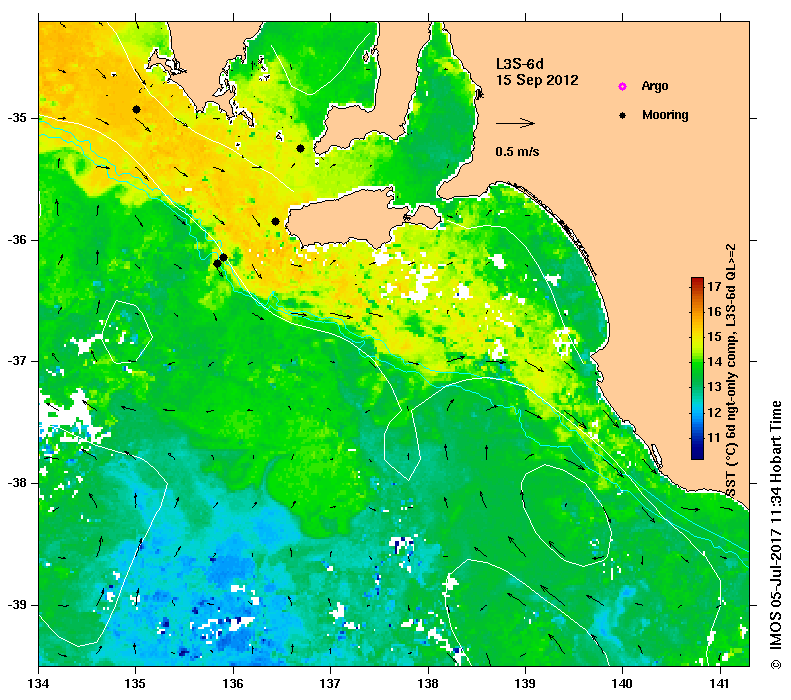
Task: Click the '141' longitude axis label
Action: pyautogui.click(x=720, y=684)
